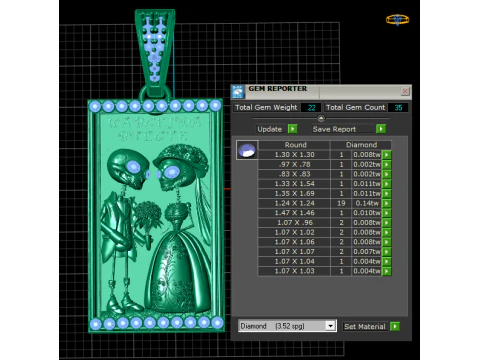480x360 pixels.
Task: Select the 1.24 X 1.24 size cell
Action: (x=294, y=203)
